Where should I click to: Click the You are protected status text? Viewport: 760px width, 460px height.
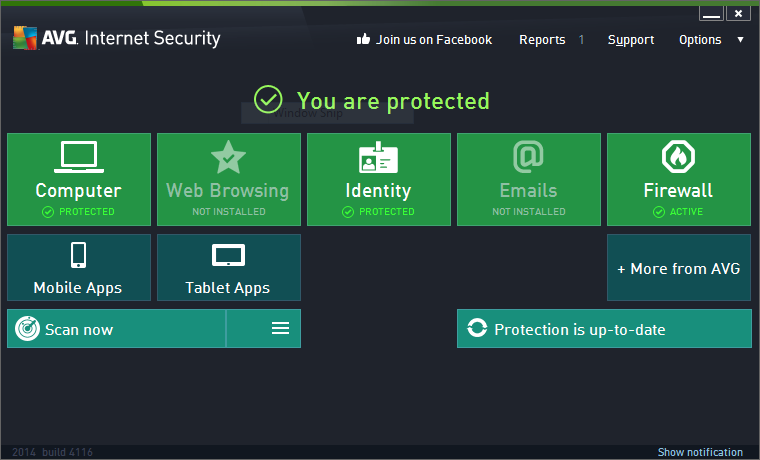click(393, 101)
